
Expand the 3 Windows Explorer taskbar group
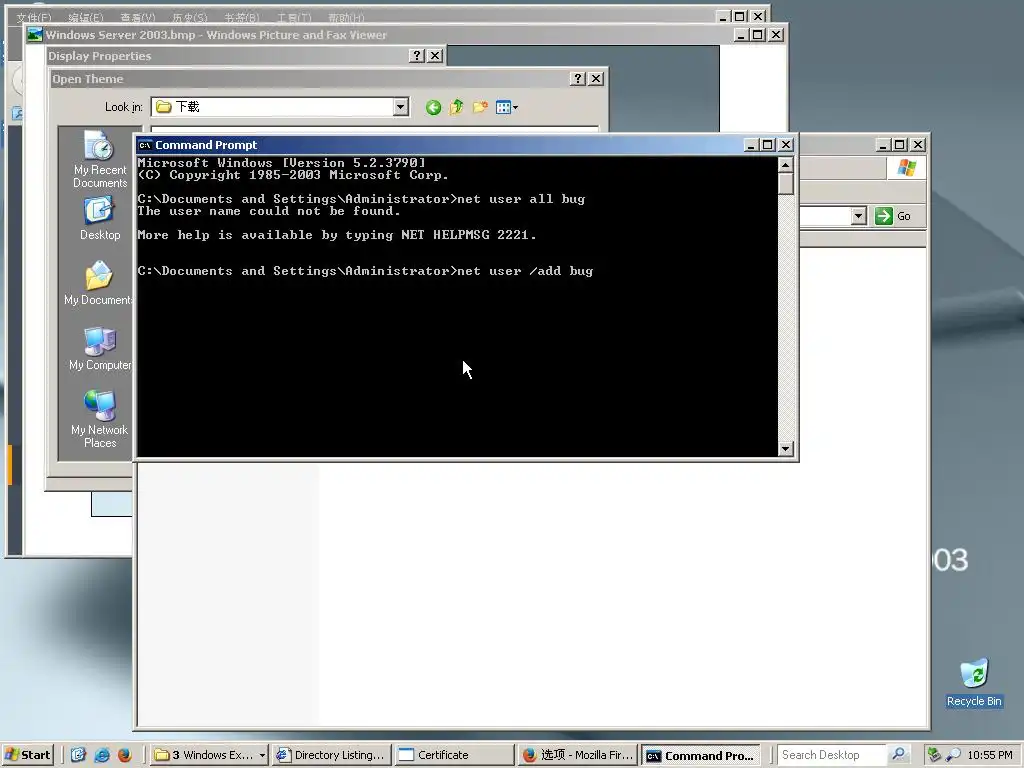point(209,755)
